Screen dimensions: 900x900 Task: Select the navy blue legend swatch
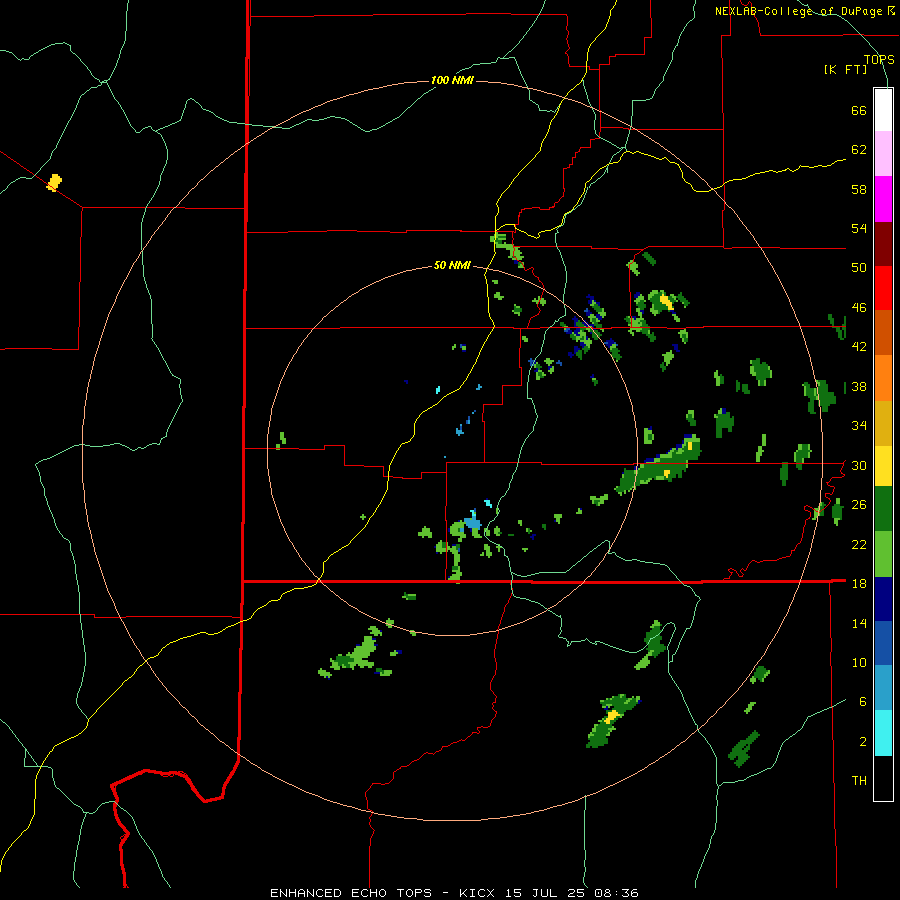click(x=883, y=599)
